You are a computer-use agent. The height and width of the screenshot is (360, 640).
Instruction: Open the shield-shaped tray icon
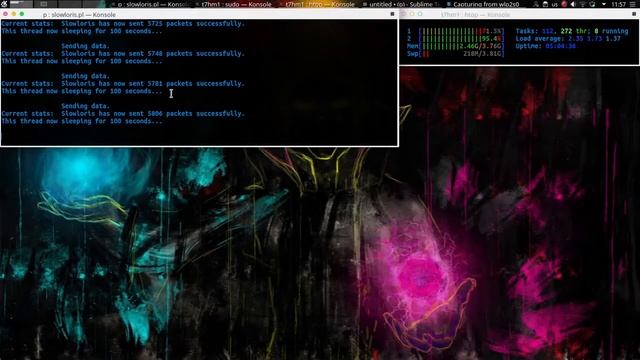pos(592,4)
